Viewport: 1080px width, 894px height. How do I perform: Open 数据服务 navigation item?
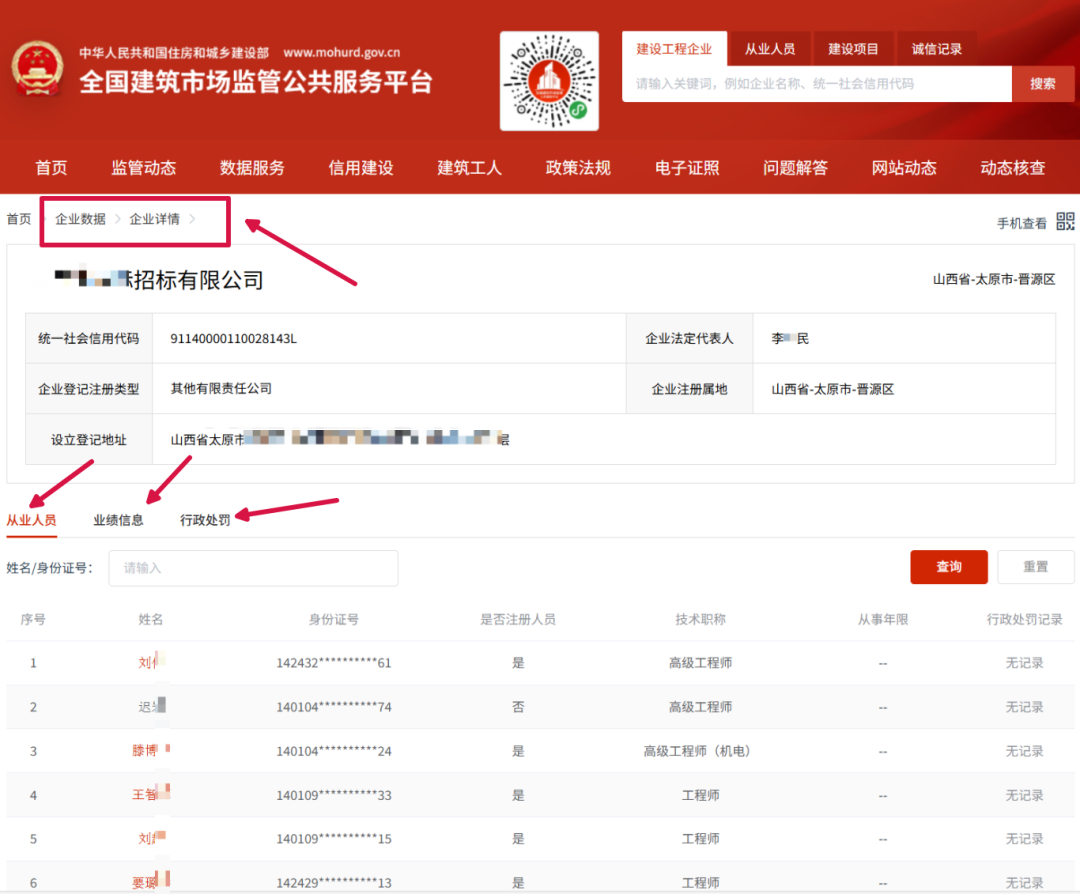(252, 167)
